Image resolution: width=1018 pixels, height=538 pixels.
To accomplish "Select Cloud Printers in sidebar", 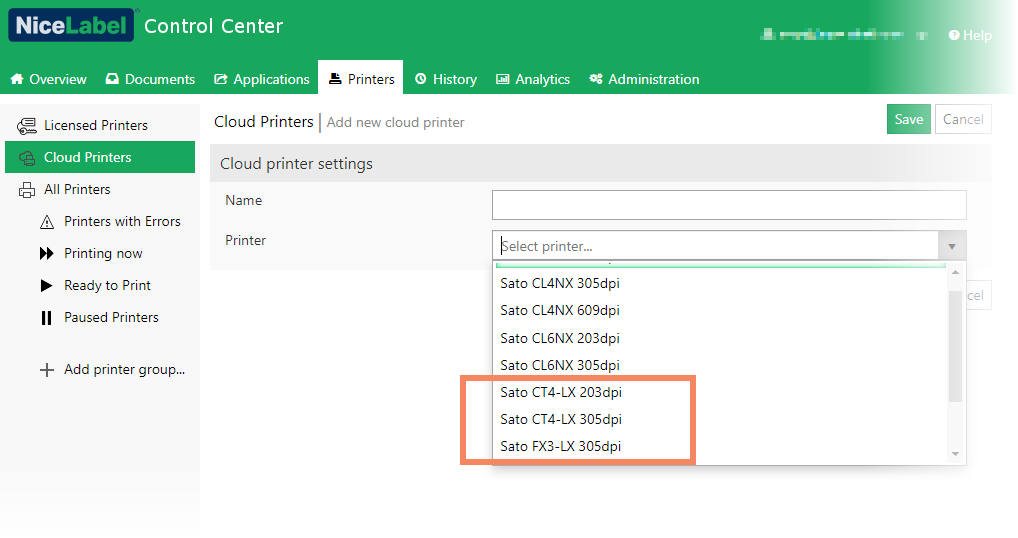I will (x=100, y=157).
